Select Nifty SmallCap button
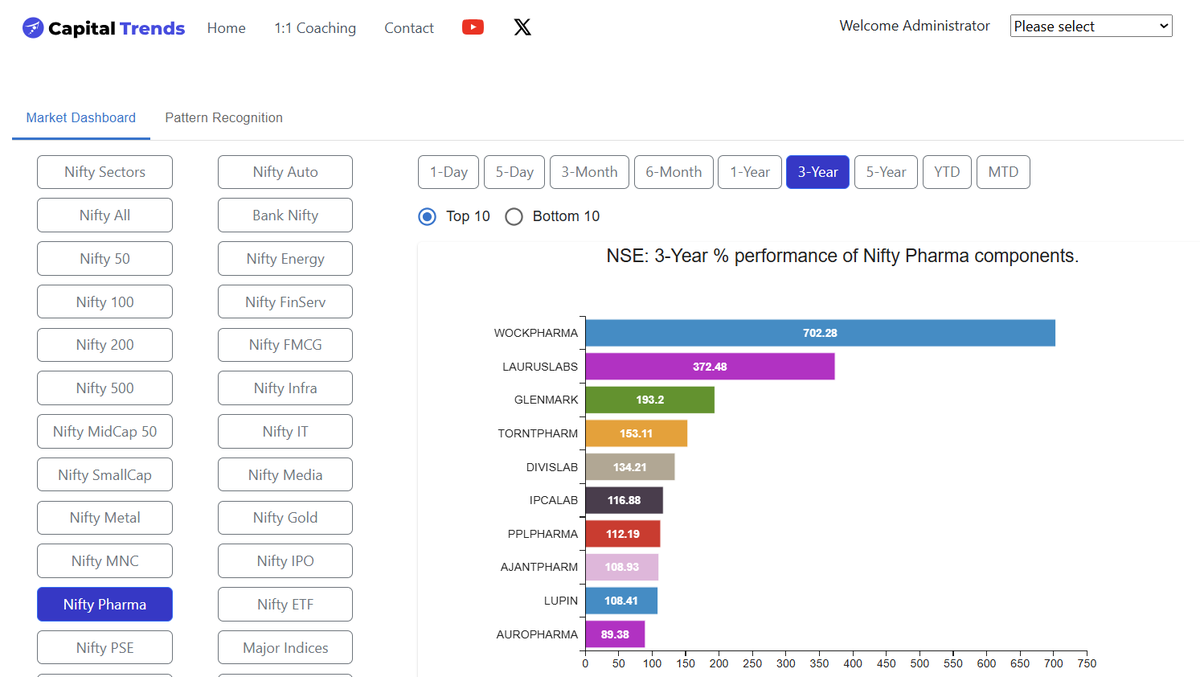The image size is (1200, 677). tap(105, 474)
